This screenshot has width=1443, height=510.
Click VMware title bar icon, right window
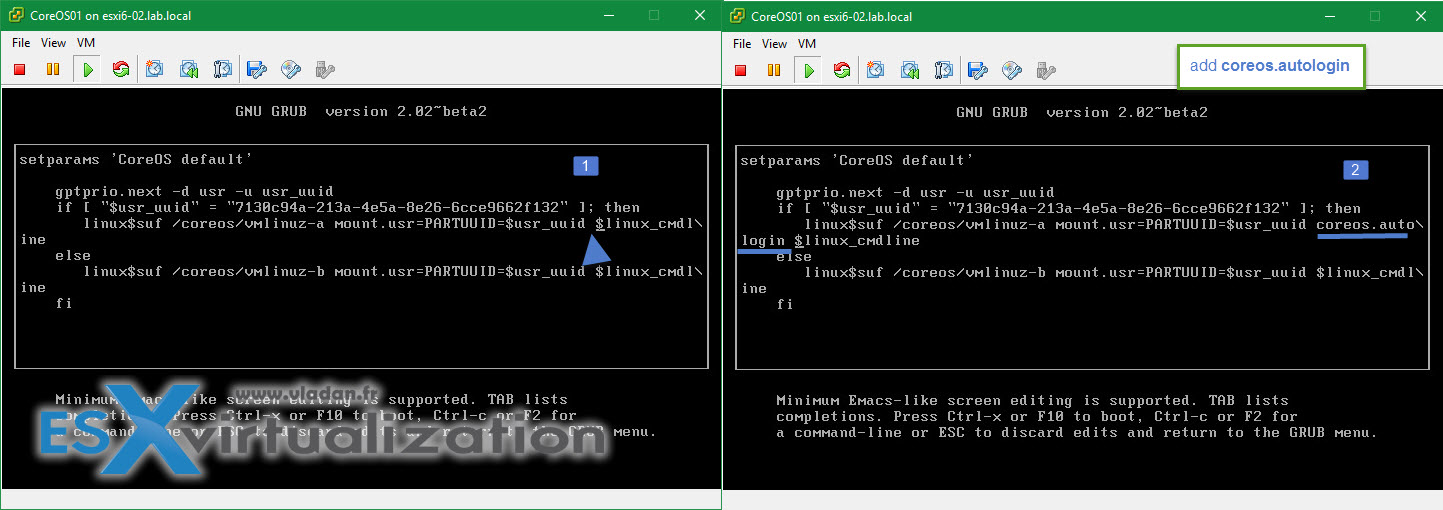click(x=737, y=15)
